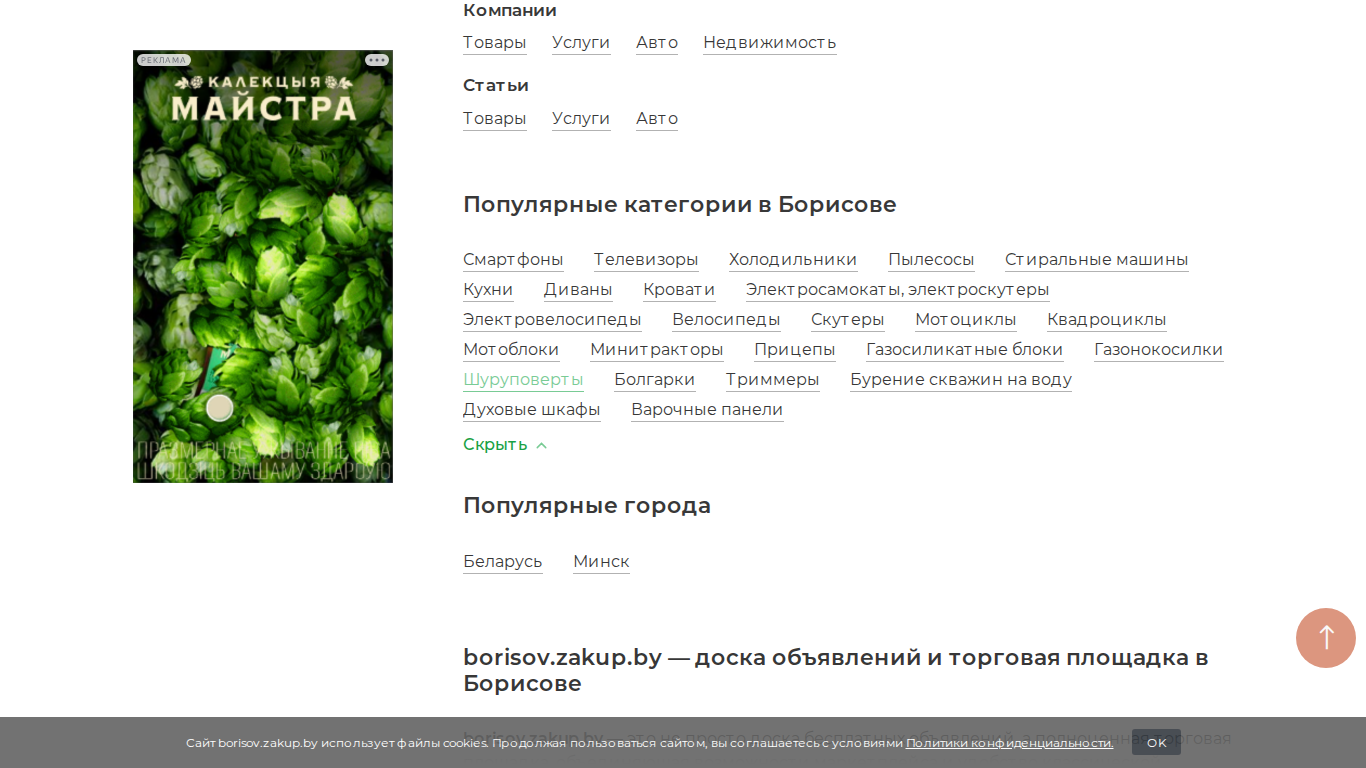The width and height of the screenshot is (1366, 768).
Task: Open the Смартфоны category
Action: pyautogui.click(x=513, y=260)
